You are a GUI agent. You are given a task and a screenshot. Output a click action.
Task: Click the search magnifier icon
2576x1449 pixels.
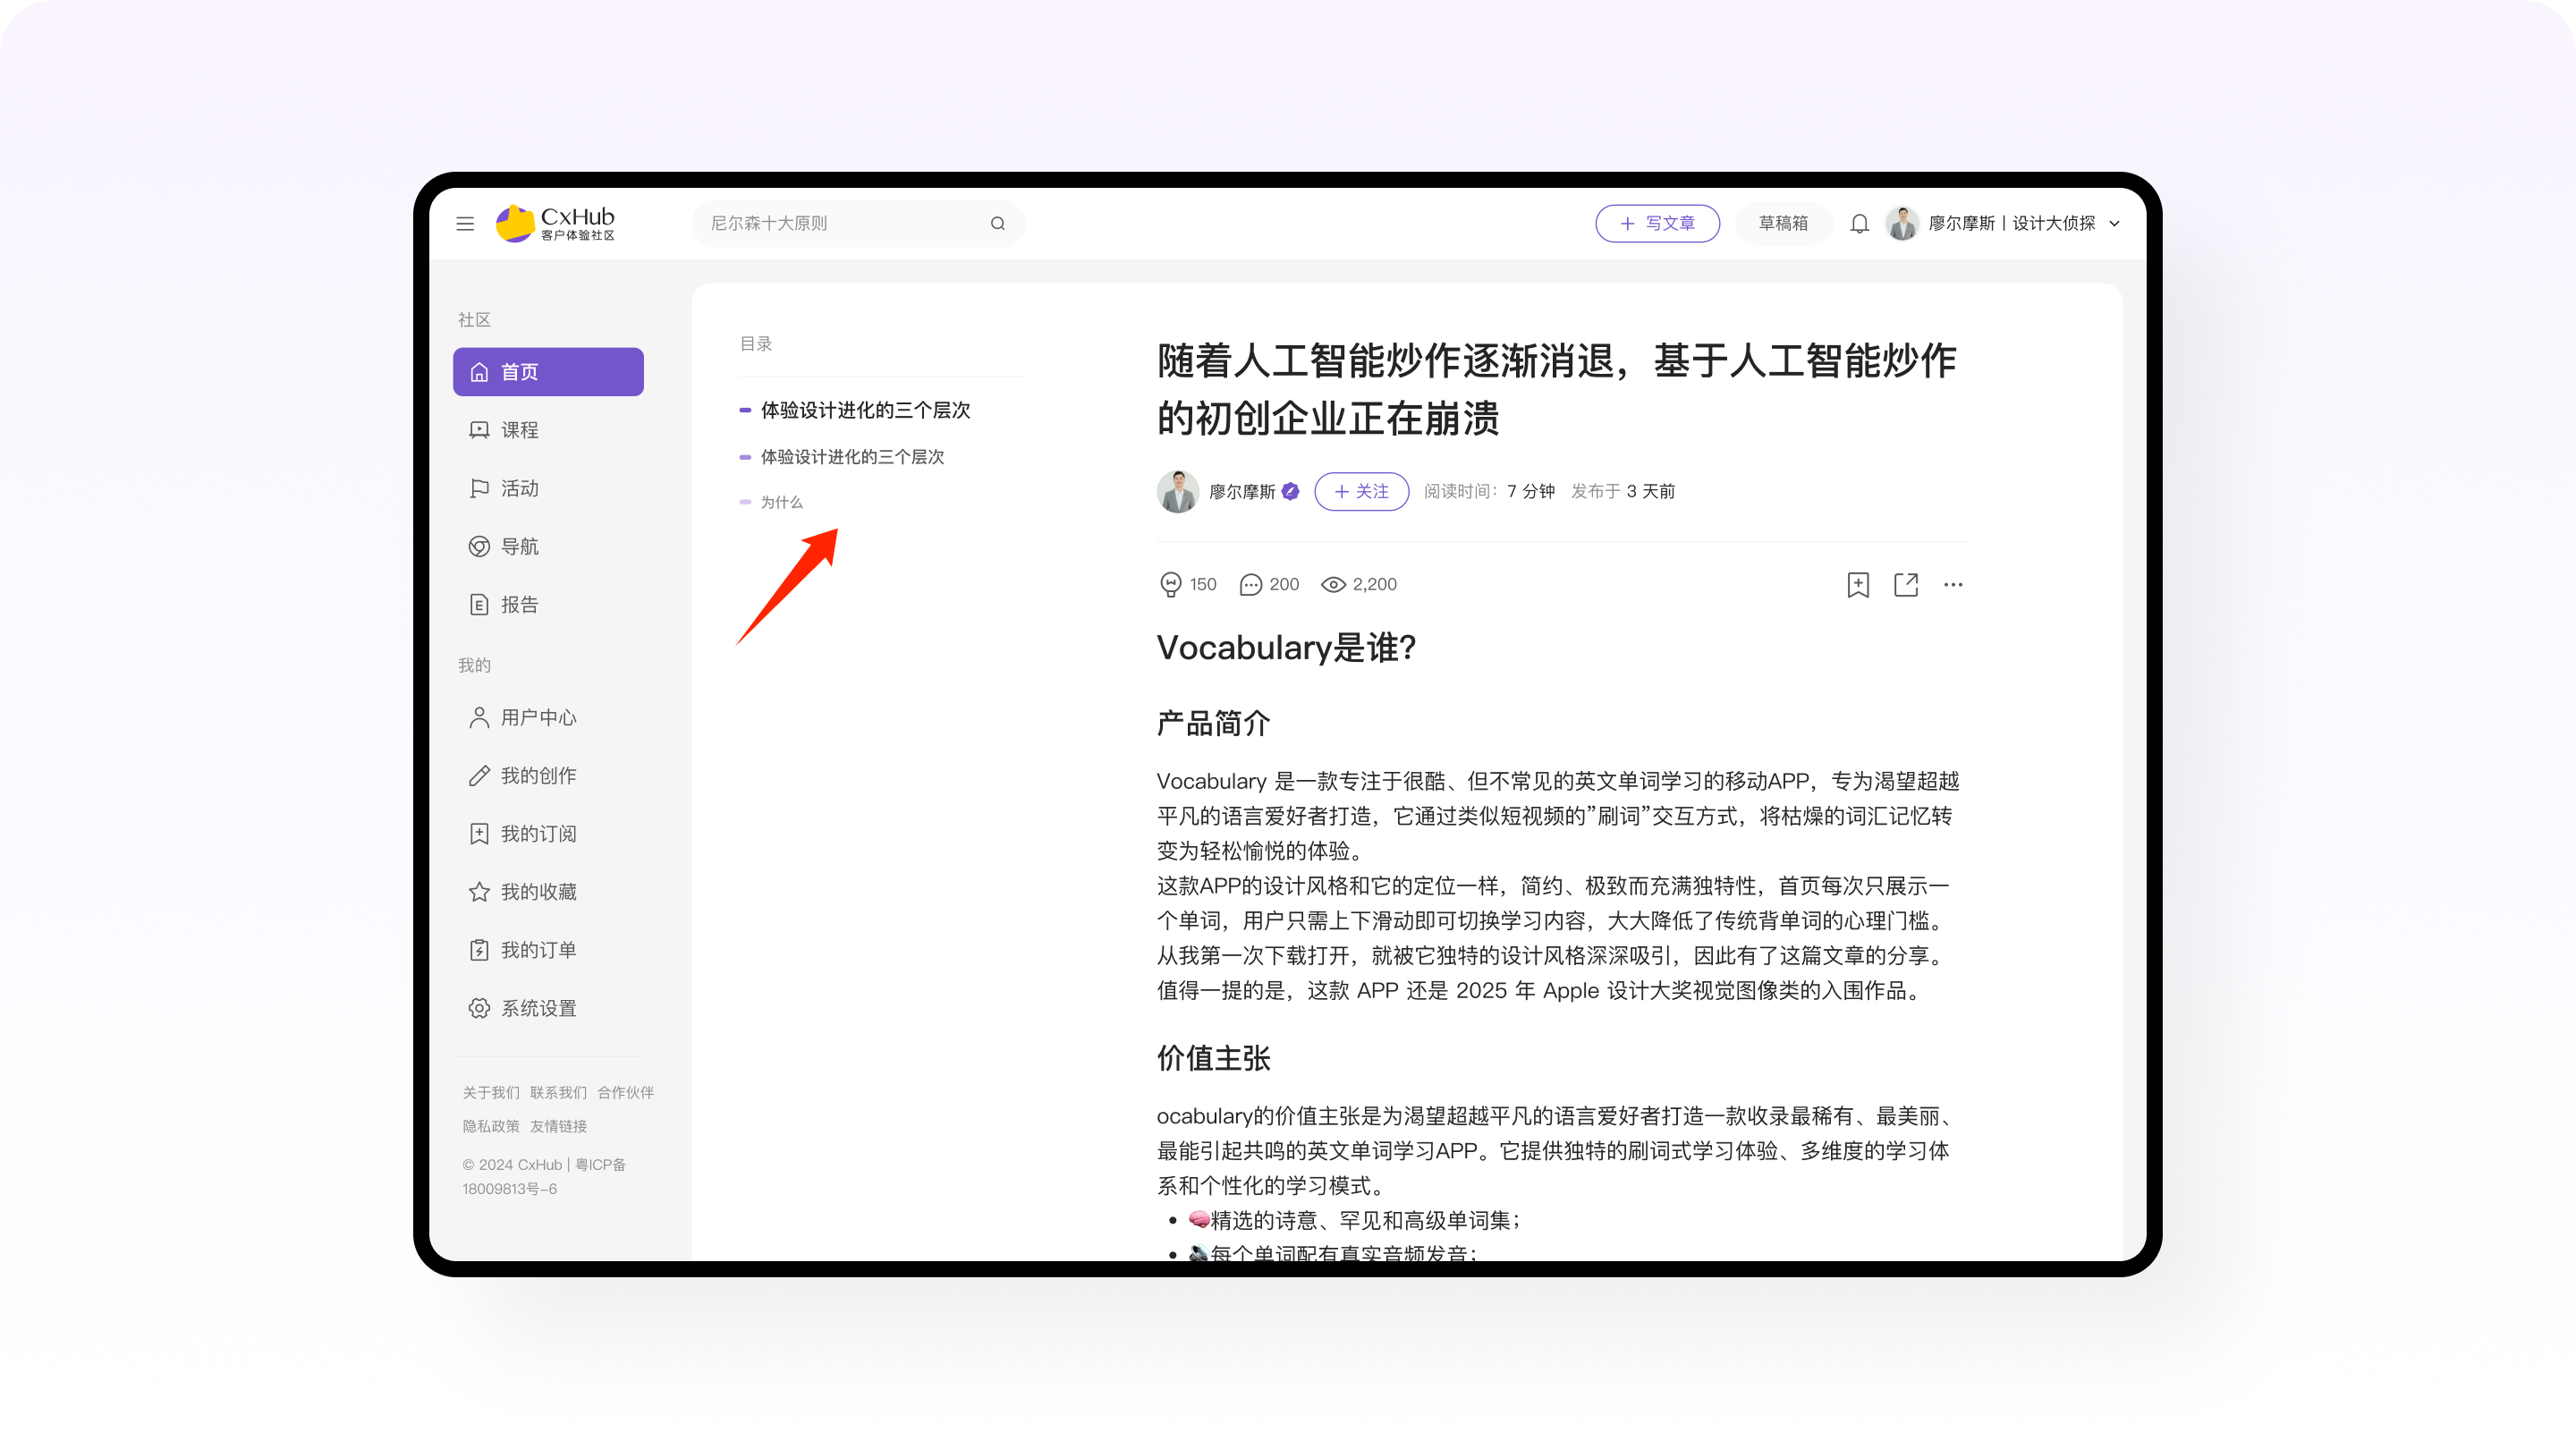997,223
